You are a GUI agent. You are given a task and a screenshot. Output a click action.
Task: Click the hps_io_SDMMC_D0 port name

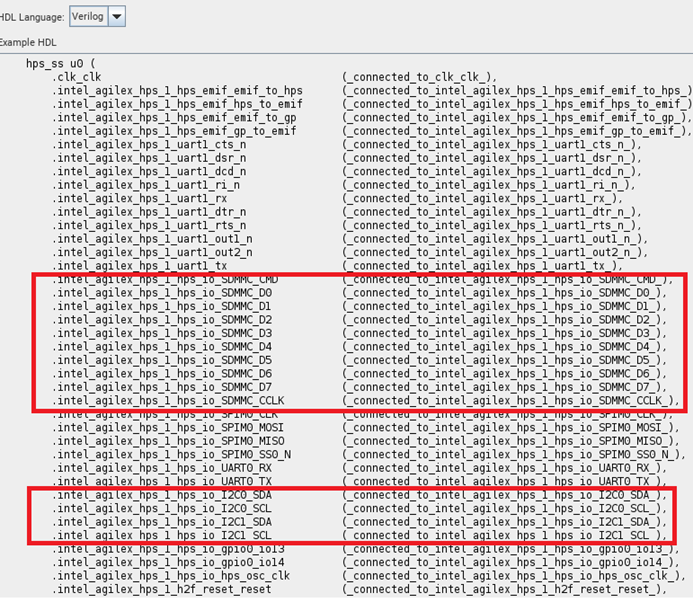pyautogui.click(x=162, y=292)
